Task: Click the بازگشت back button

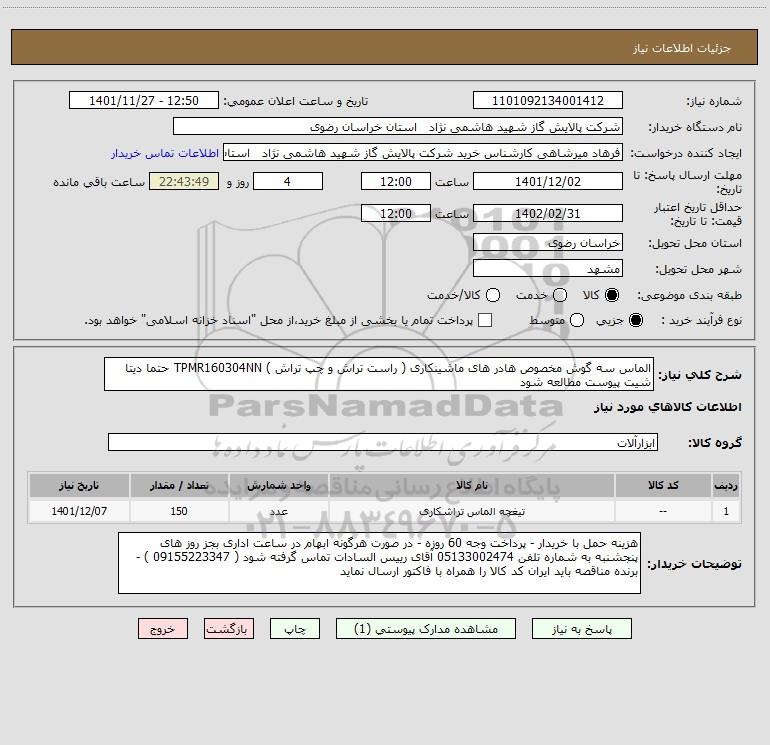Action: coord(229,629)
